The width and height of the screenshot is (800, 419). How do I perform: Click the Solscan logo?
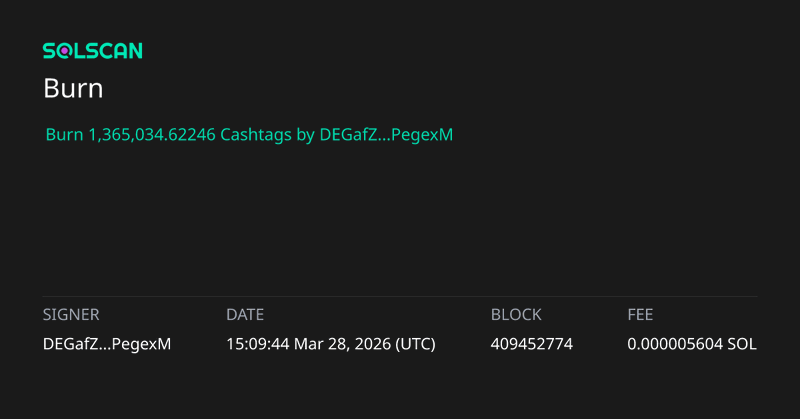92,51
